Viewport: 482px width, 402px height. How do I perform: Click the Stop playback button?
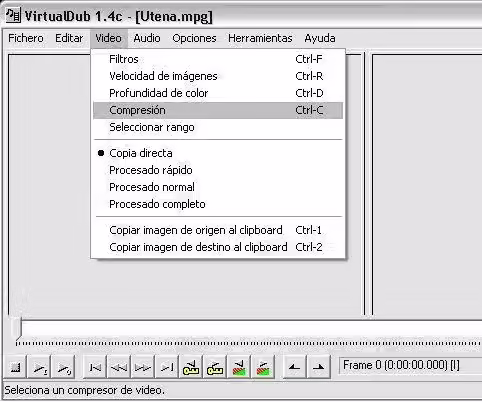[x=16, y=367]
